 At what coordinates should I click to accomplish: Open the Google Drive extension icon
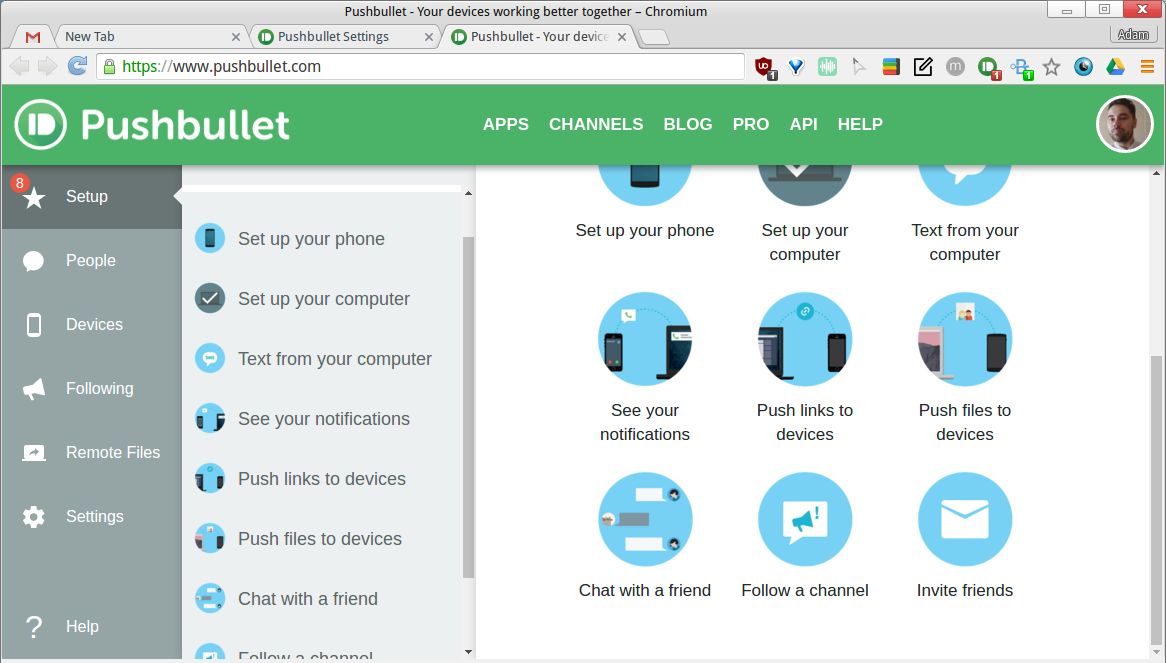1115,67
